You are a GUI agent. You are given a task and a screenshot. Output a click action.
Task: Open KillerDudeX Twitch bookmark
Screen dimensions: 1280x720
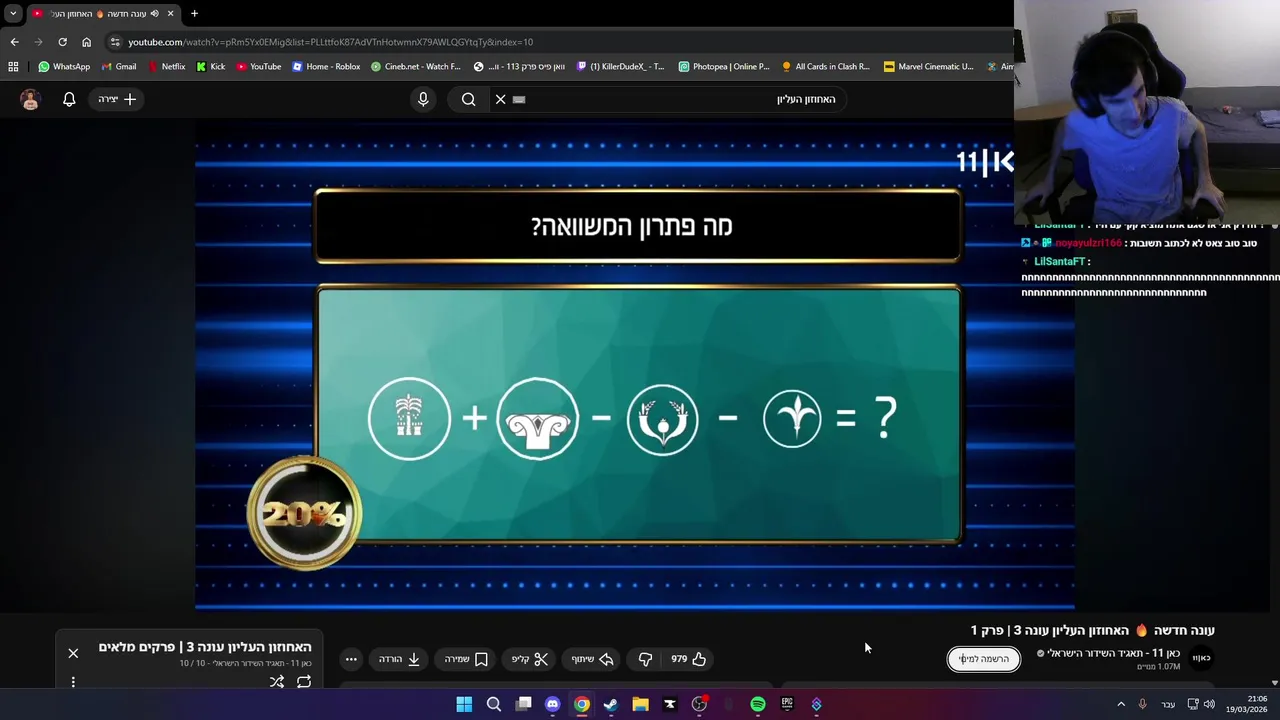click(x=620, y=67)
